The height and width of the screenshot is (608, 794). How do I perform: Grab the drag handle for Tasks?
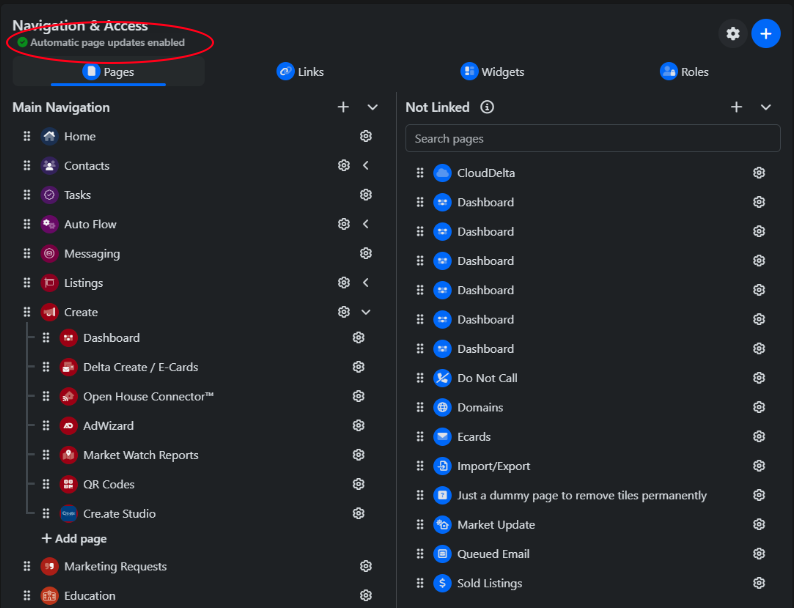(27, 195)
